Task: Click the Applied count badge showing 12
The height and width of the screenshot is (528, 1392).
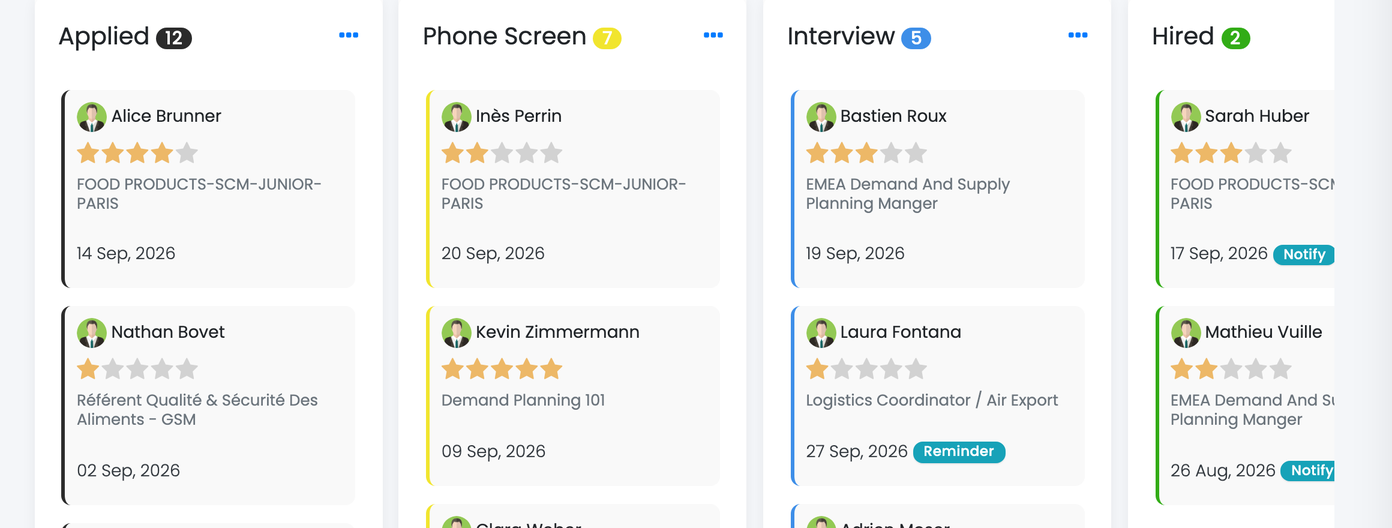Action: tap(174, 38)
